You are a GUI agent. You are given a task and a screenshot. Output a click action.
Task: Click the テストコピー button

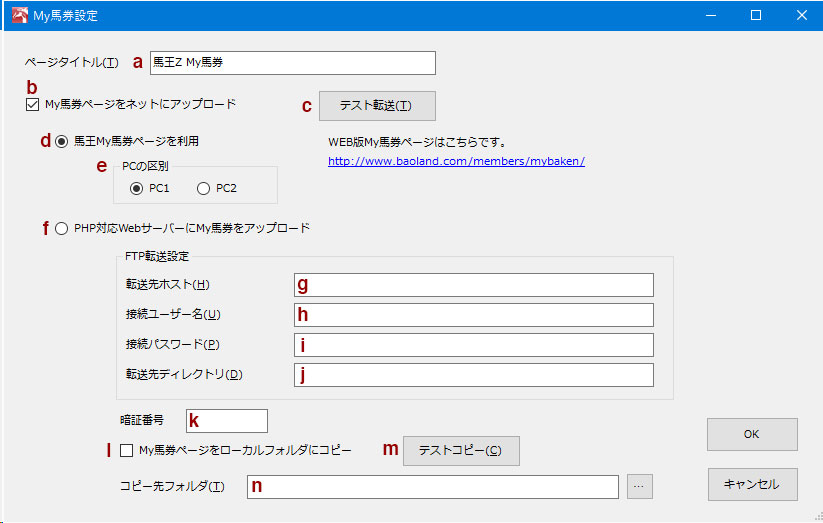(461, 451)
